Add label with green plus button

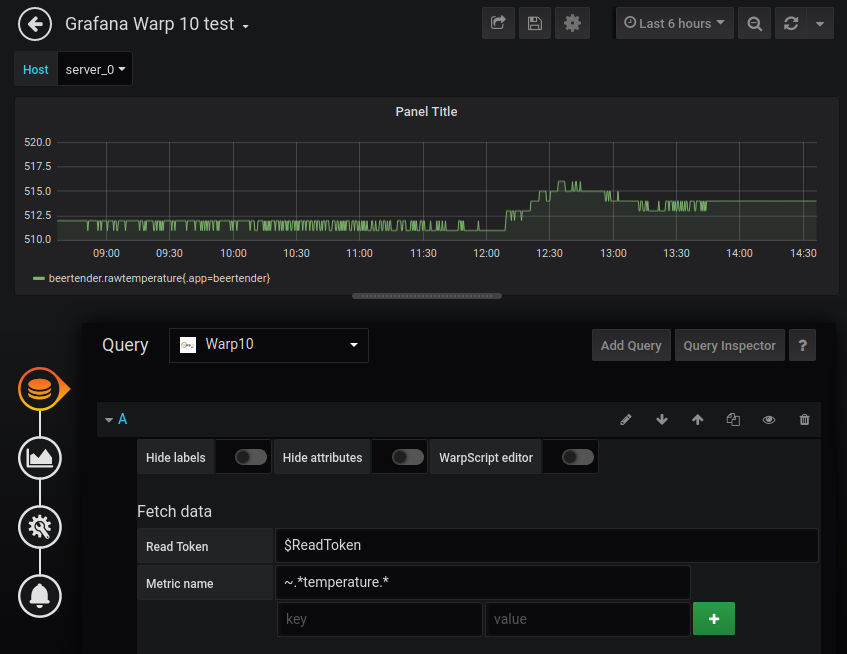pos(714,619)
